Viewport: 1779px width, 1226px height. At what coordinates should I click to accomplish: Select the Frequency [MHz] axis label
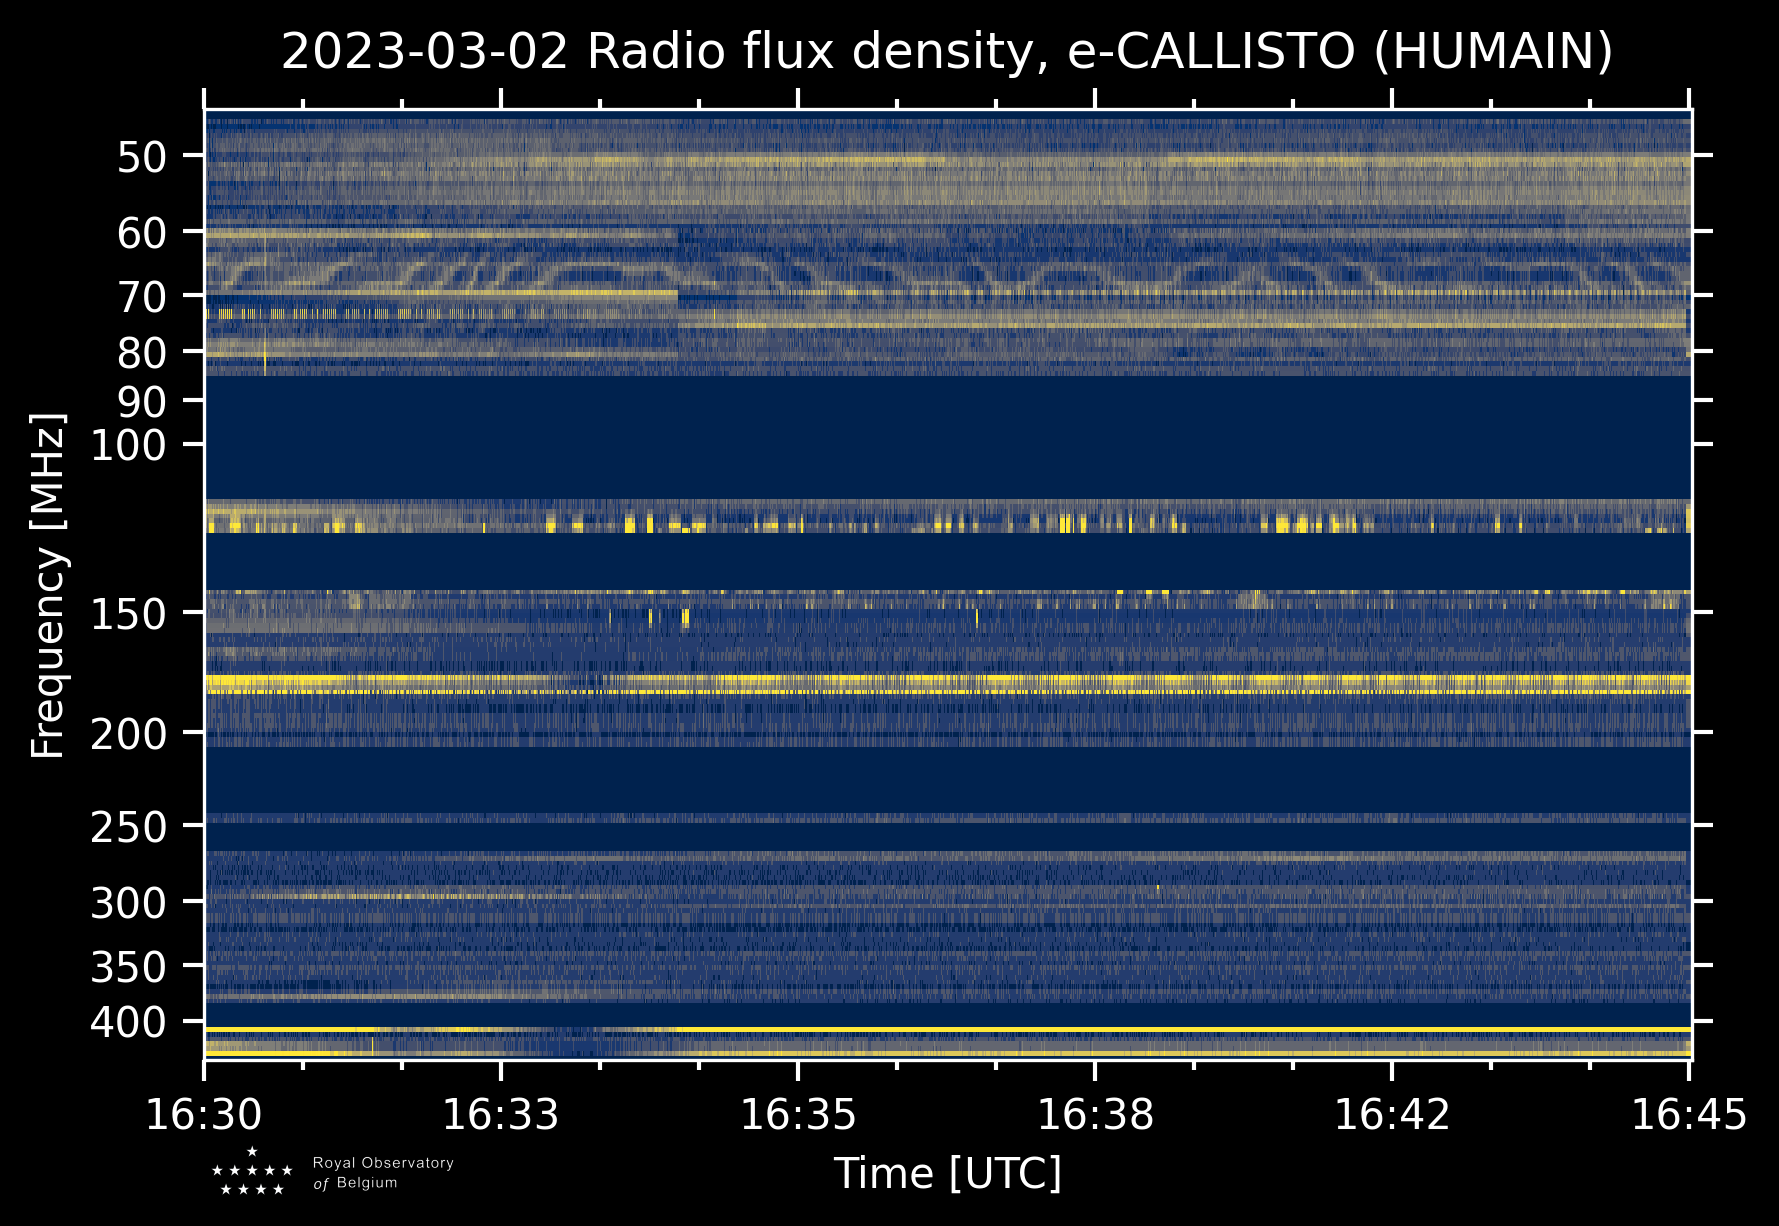pos(48,585)
